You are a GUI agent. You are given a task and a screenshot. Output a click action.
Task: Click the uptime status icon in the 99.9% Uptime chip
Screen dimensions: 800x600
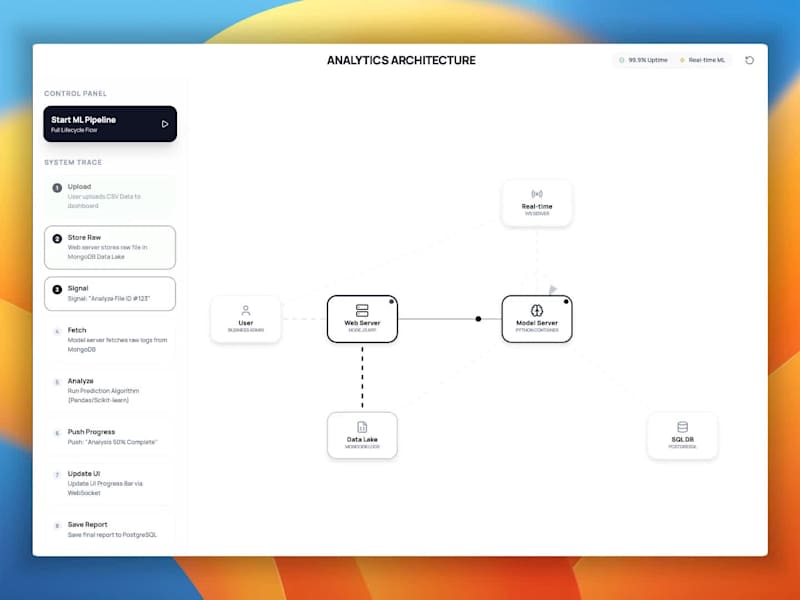623,59
